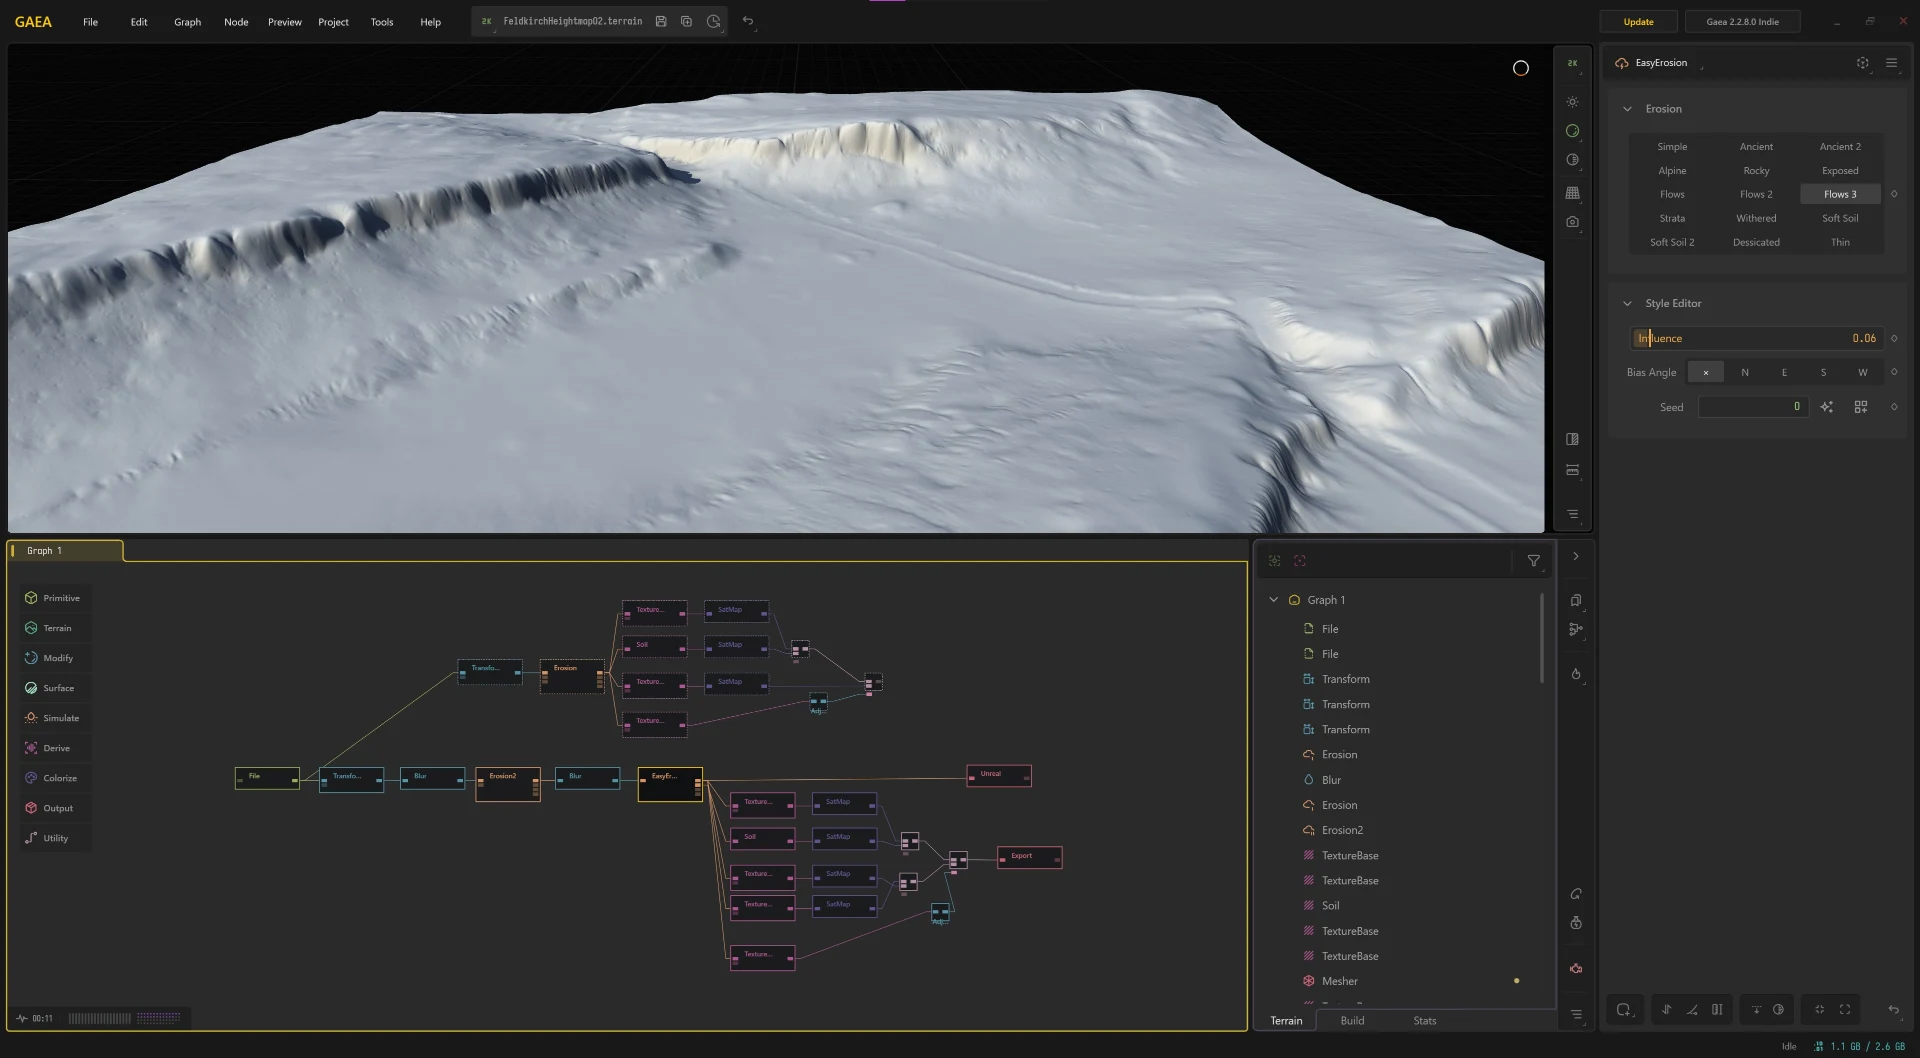Screen dimensions: 1920x1058
Task: Select Bias Angle W option
Action: (1862, 372)
